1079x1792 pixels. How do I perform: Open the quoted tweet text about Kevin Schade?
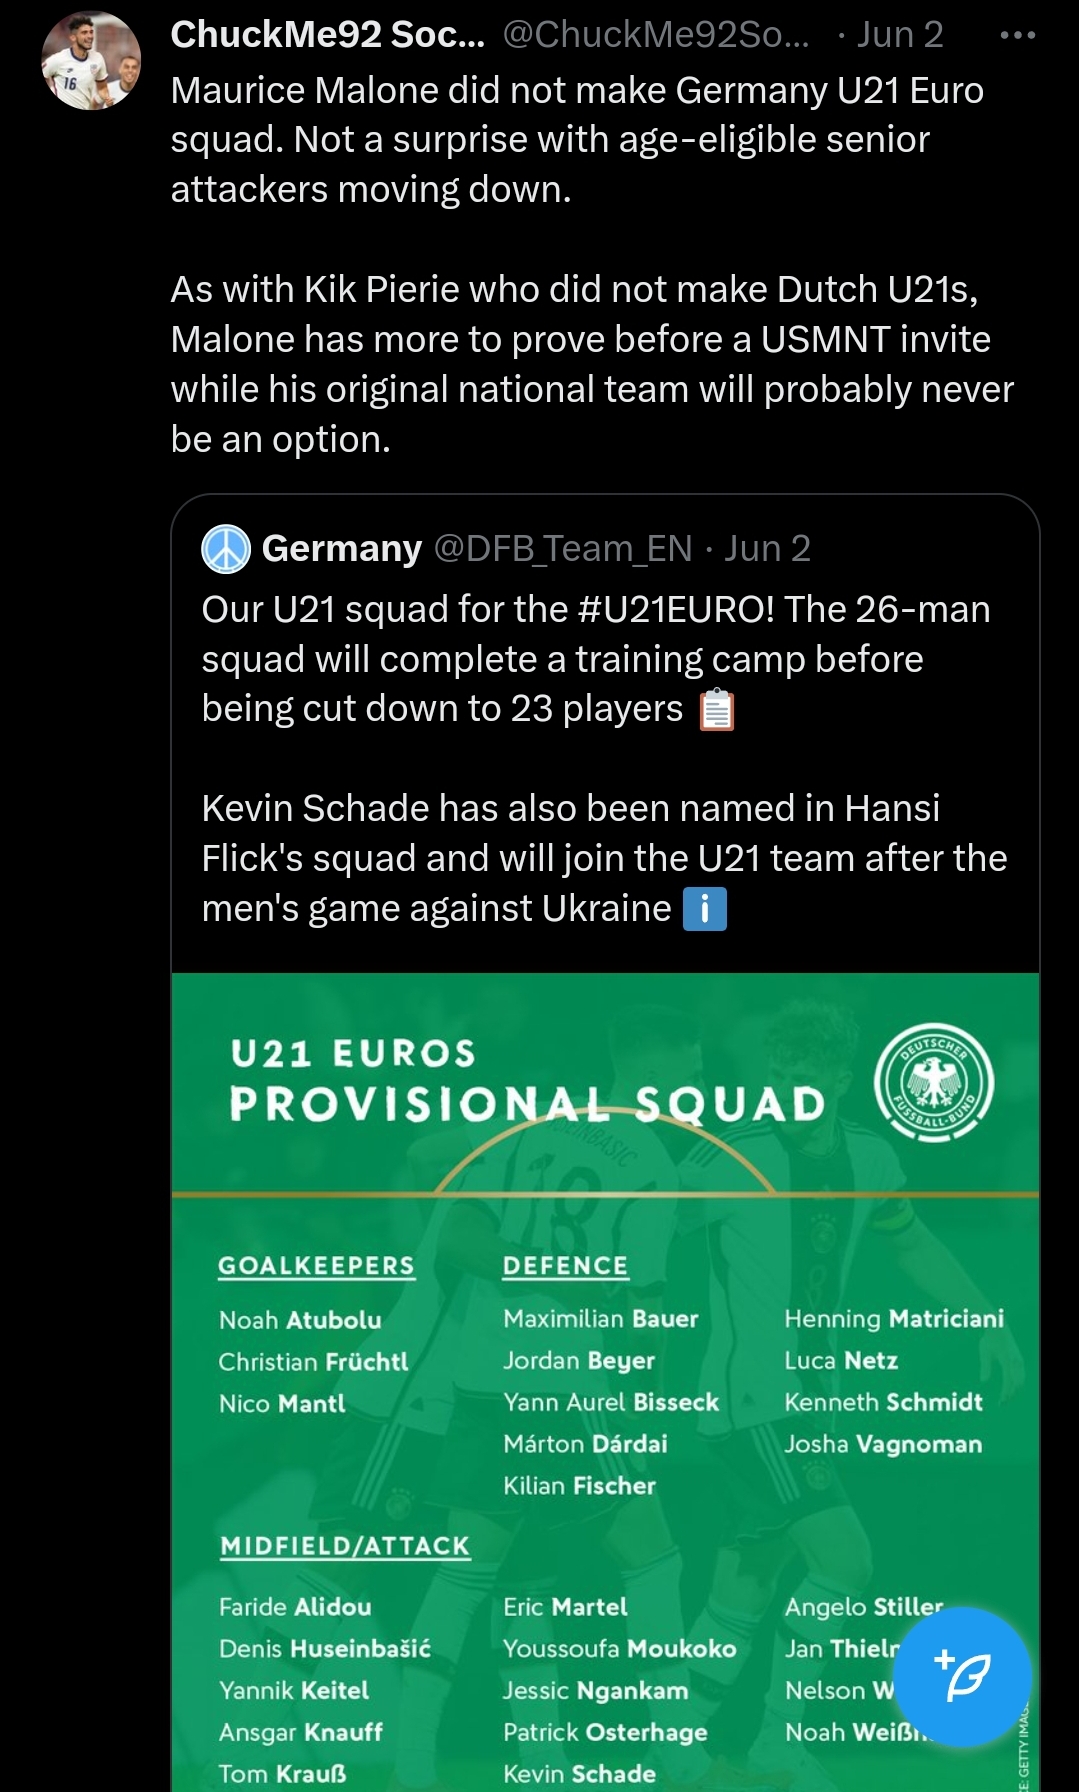[x=604, y=858]
